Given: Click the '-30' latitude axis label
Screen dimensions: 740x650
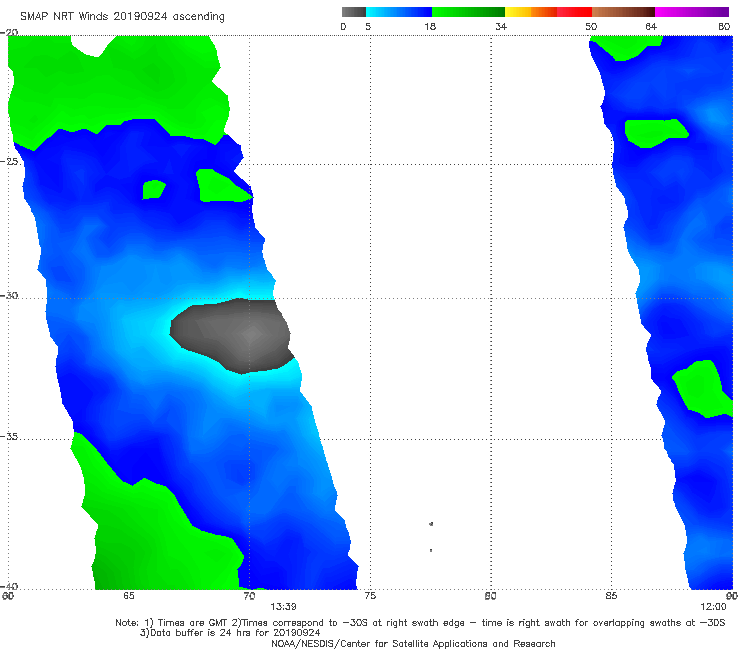Looking at the screenshot, I should [9, 295].
